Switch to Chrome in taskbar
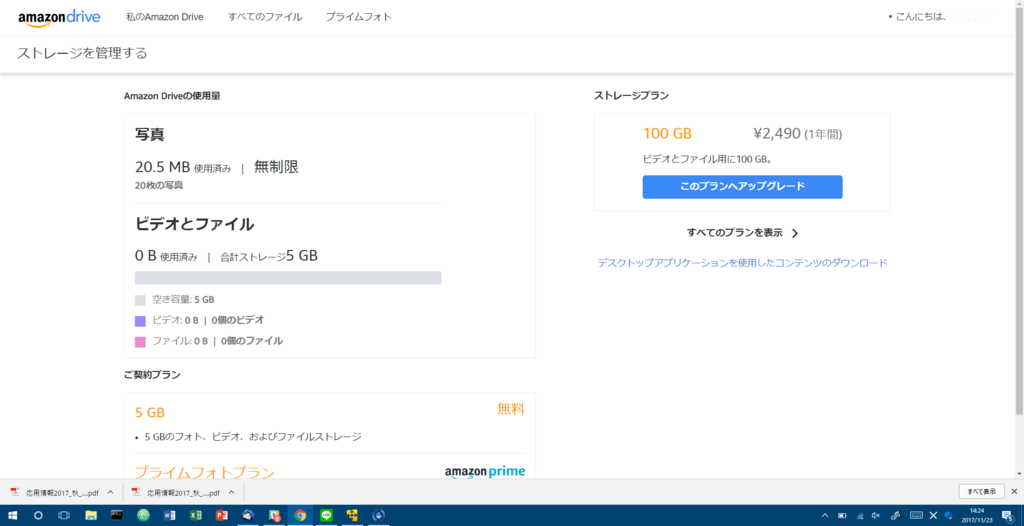 pyautogui.click(x=300, y=515)
